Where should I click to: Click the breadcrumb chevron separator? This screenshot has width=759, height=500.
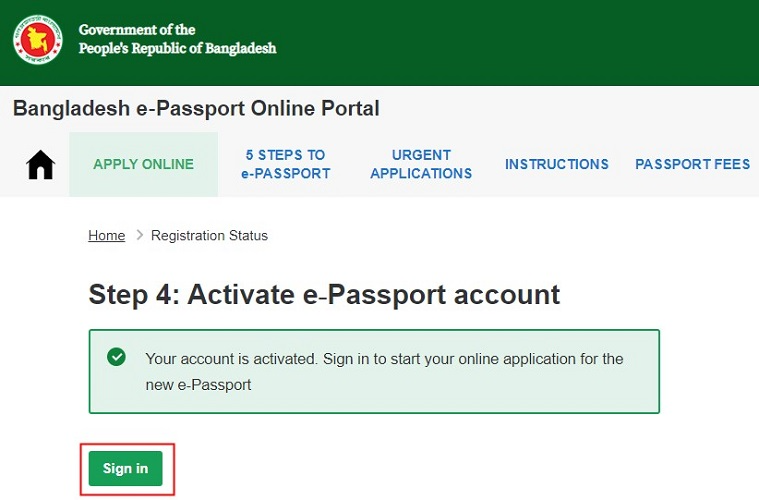pyautogui.click(x=138, y=236)
